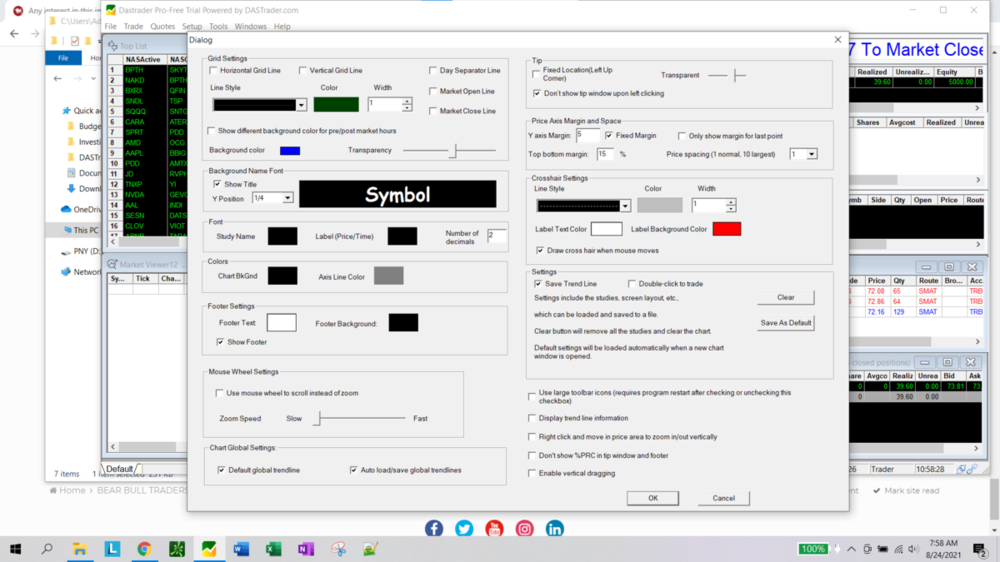Click the Wi-Fi network tray icon

tap(898, 549)
